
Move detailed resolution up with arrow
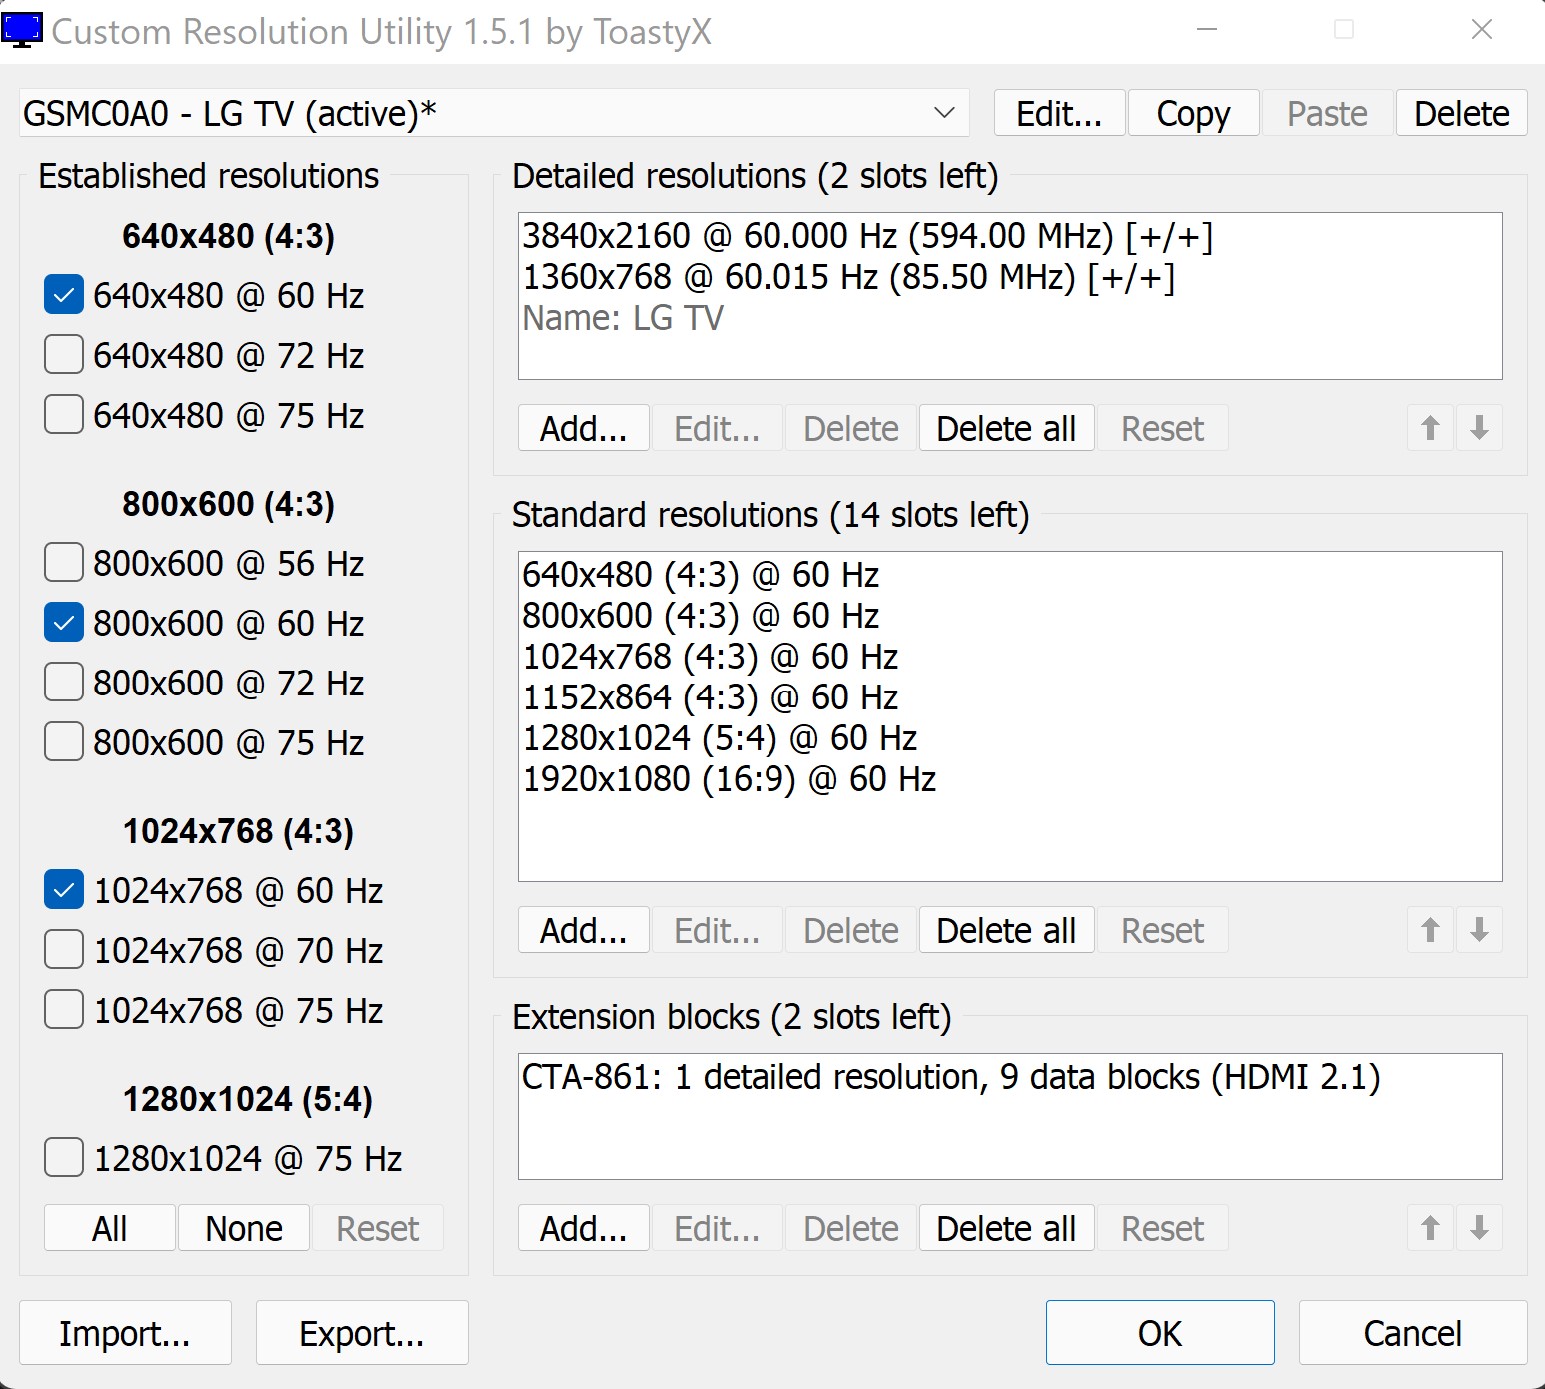pos(1430,429)
